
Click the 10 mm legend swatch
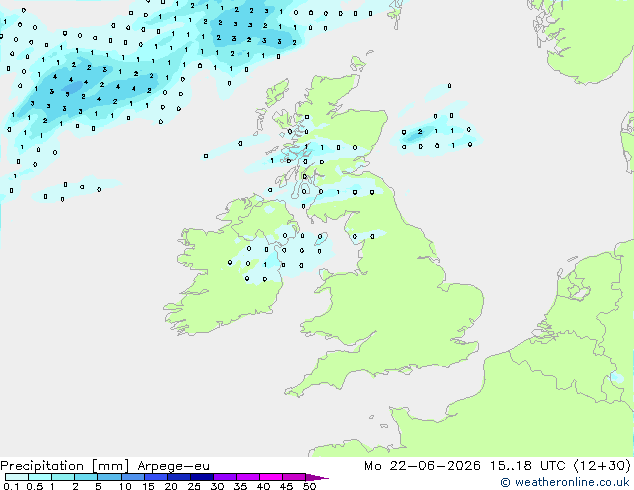pyautogui.click(x=132, y=477)
